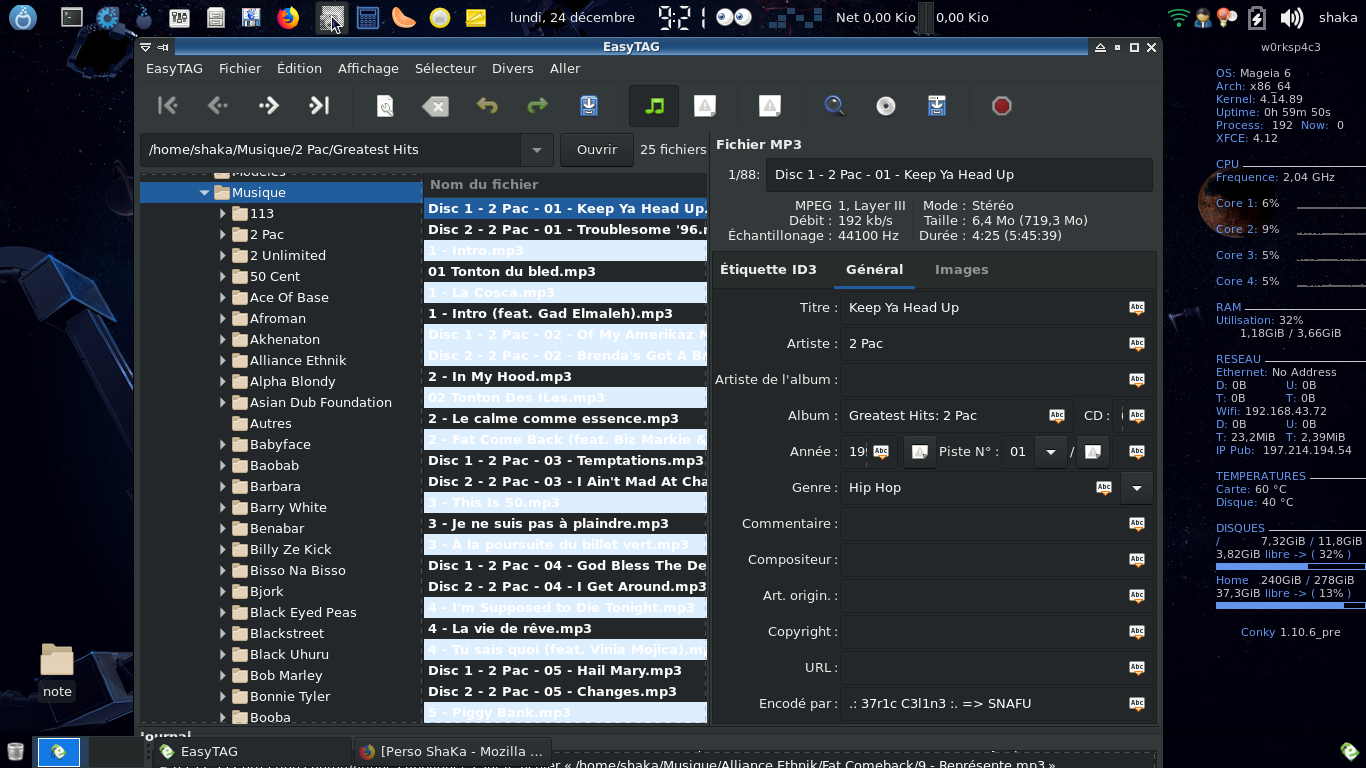Apply Compositeur Abc icon
Viewport: 1366px width, 768px height.
click(1136, 559)
